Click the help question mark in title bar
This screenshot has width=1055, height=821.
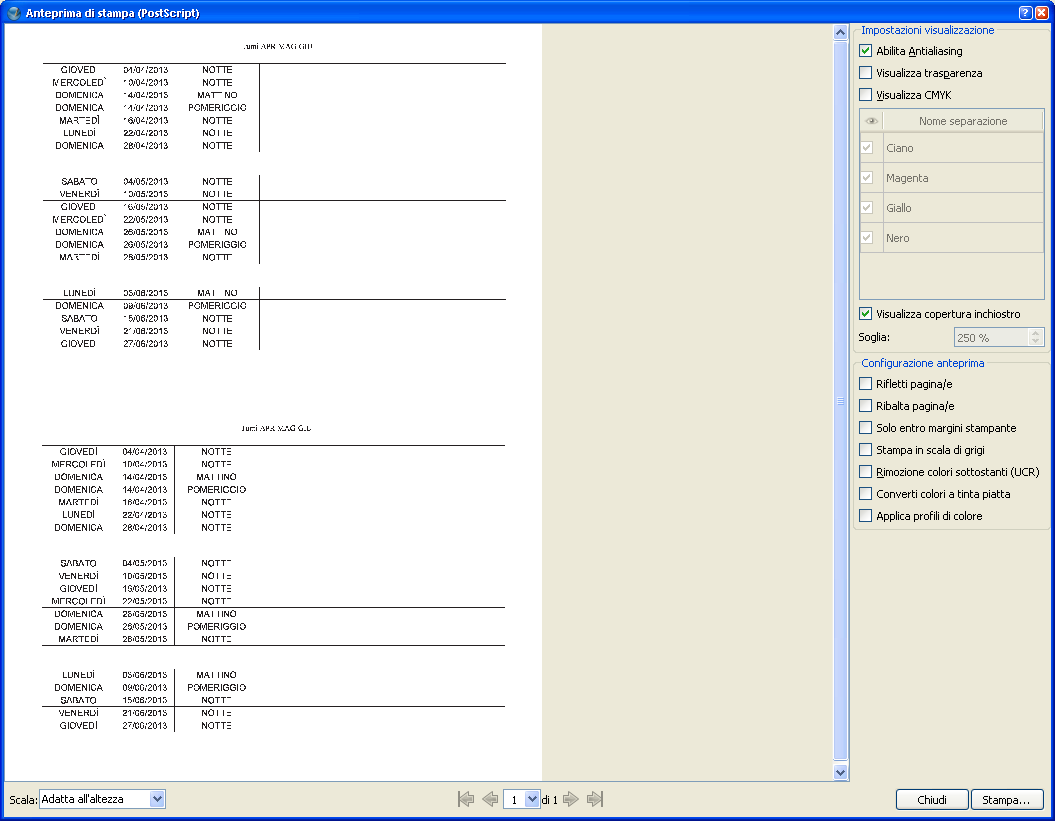click(1025, 13)
